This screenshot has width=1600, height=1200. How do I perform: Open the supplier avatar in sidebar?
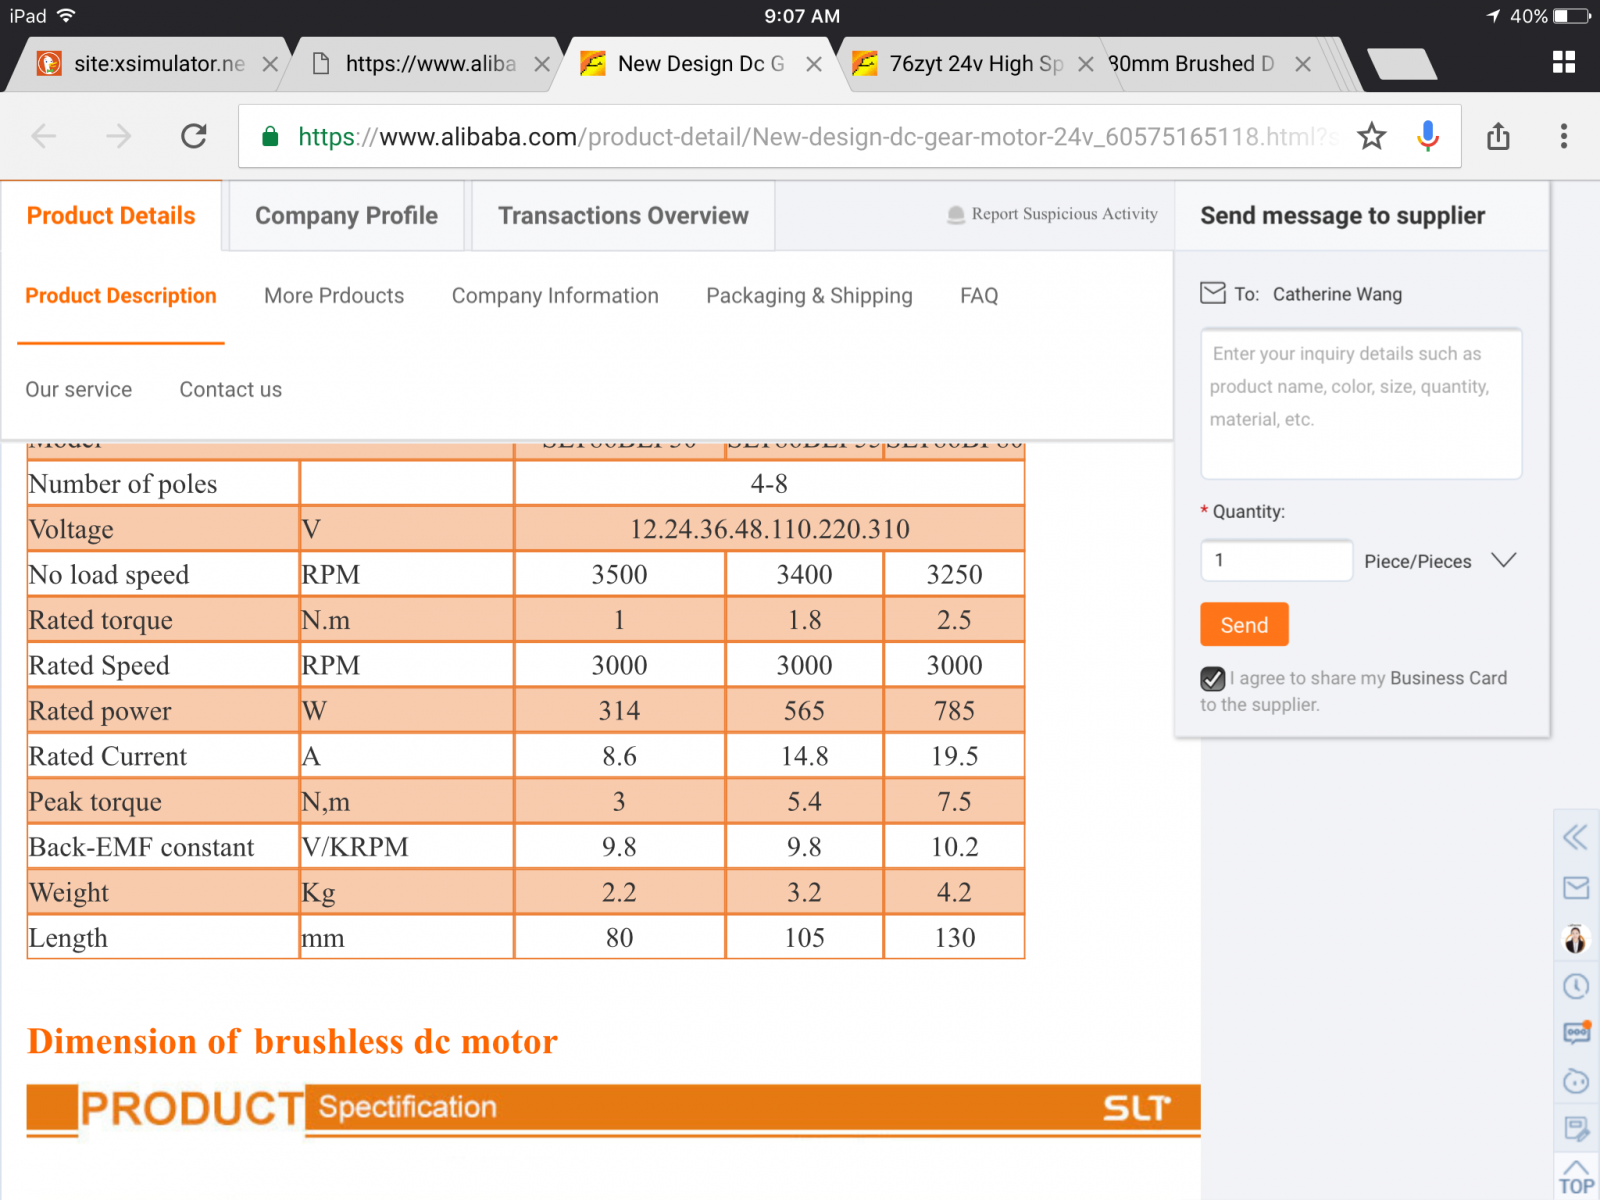coord(1576,939)
